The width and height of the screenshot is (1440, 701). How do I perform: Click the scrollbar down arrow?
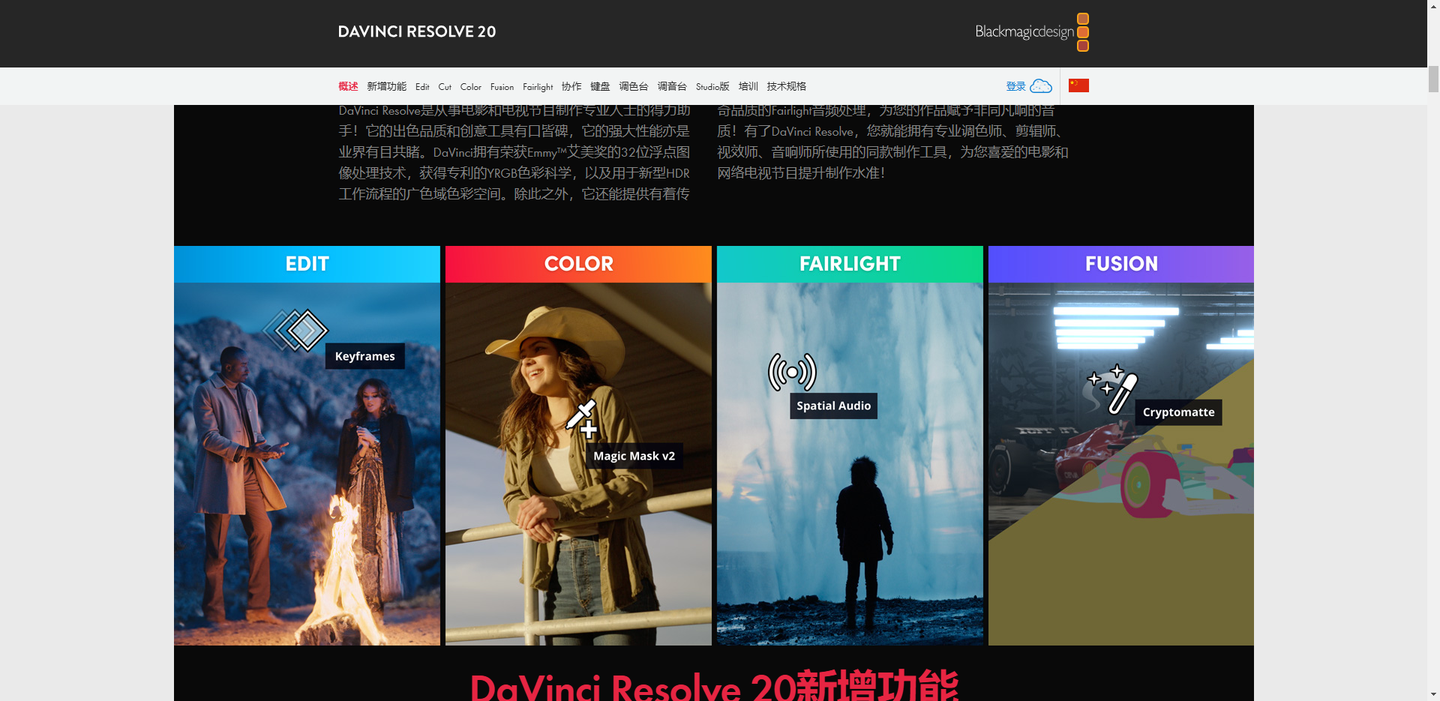1433,694
